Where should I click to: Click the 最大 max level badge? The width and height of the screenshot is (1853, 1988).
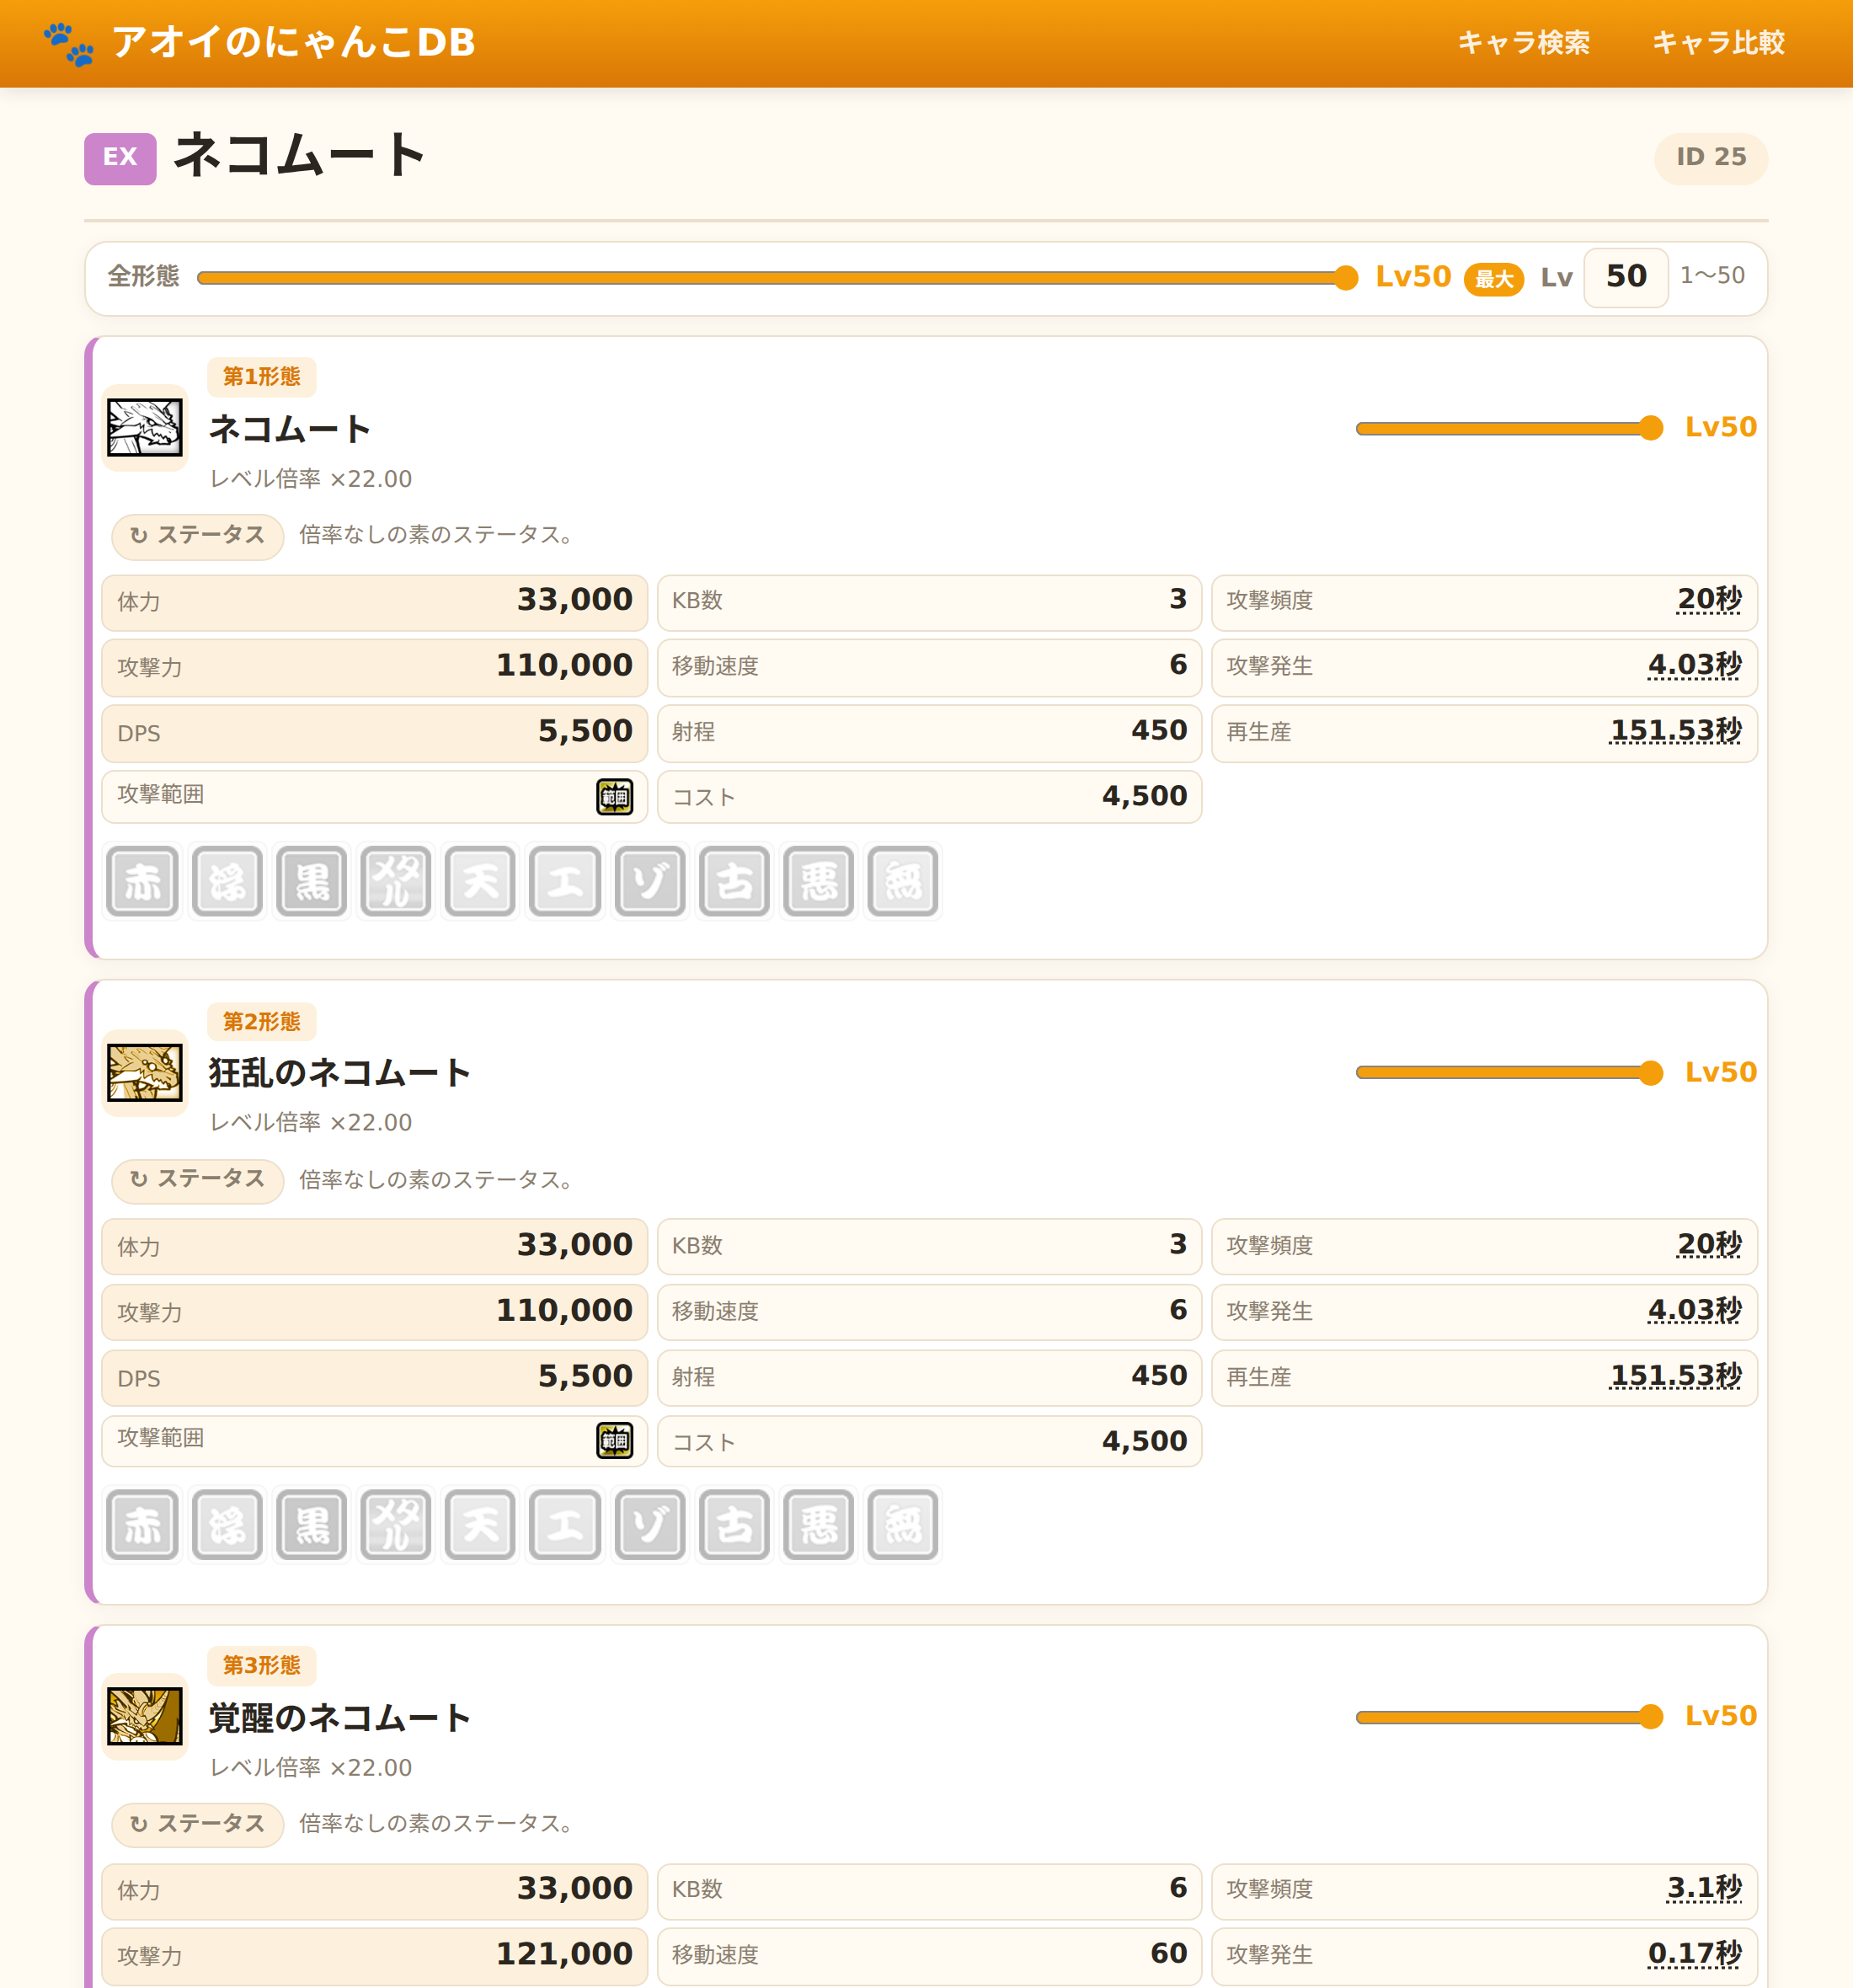point(1494,279)
